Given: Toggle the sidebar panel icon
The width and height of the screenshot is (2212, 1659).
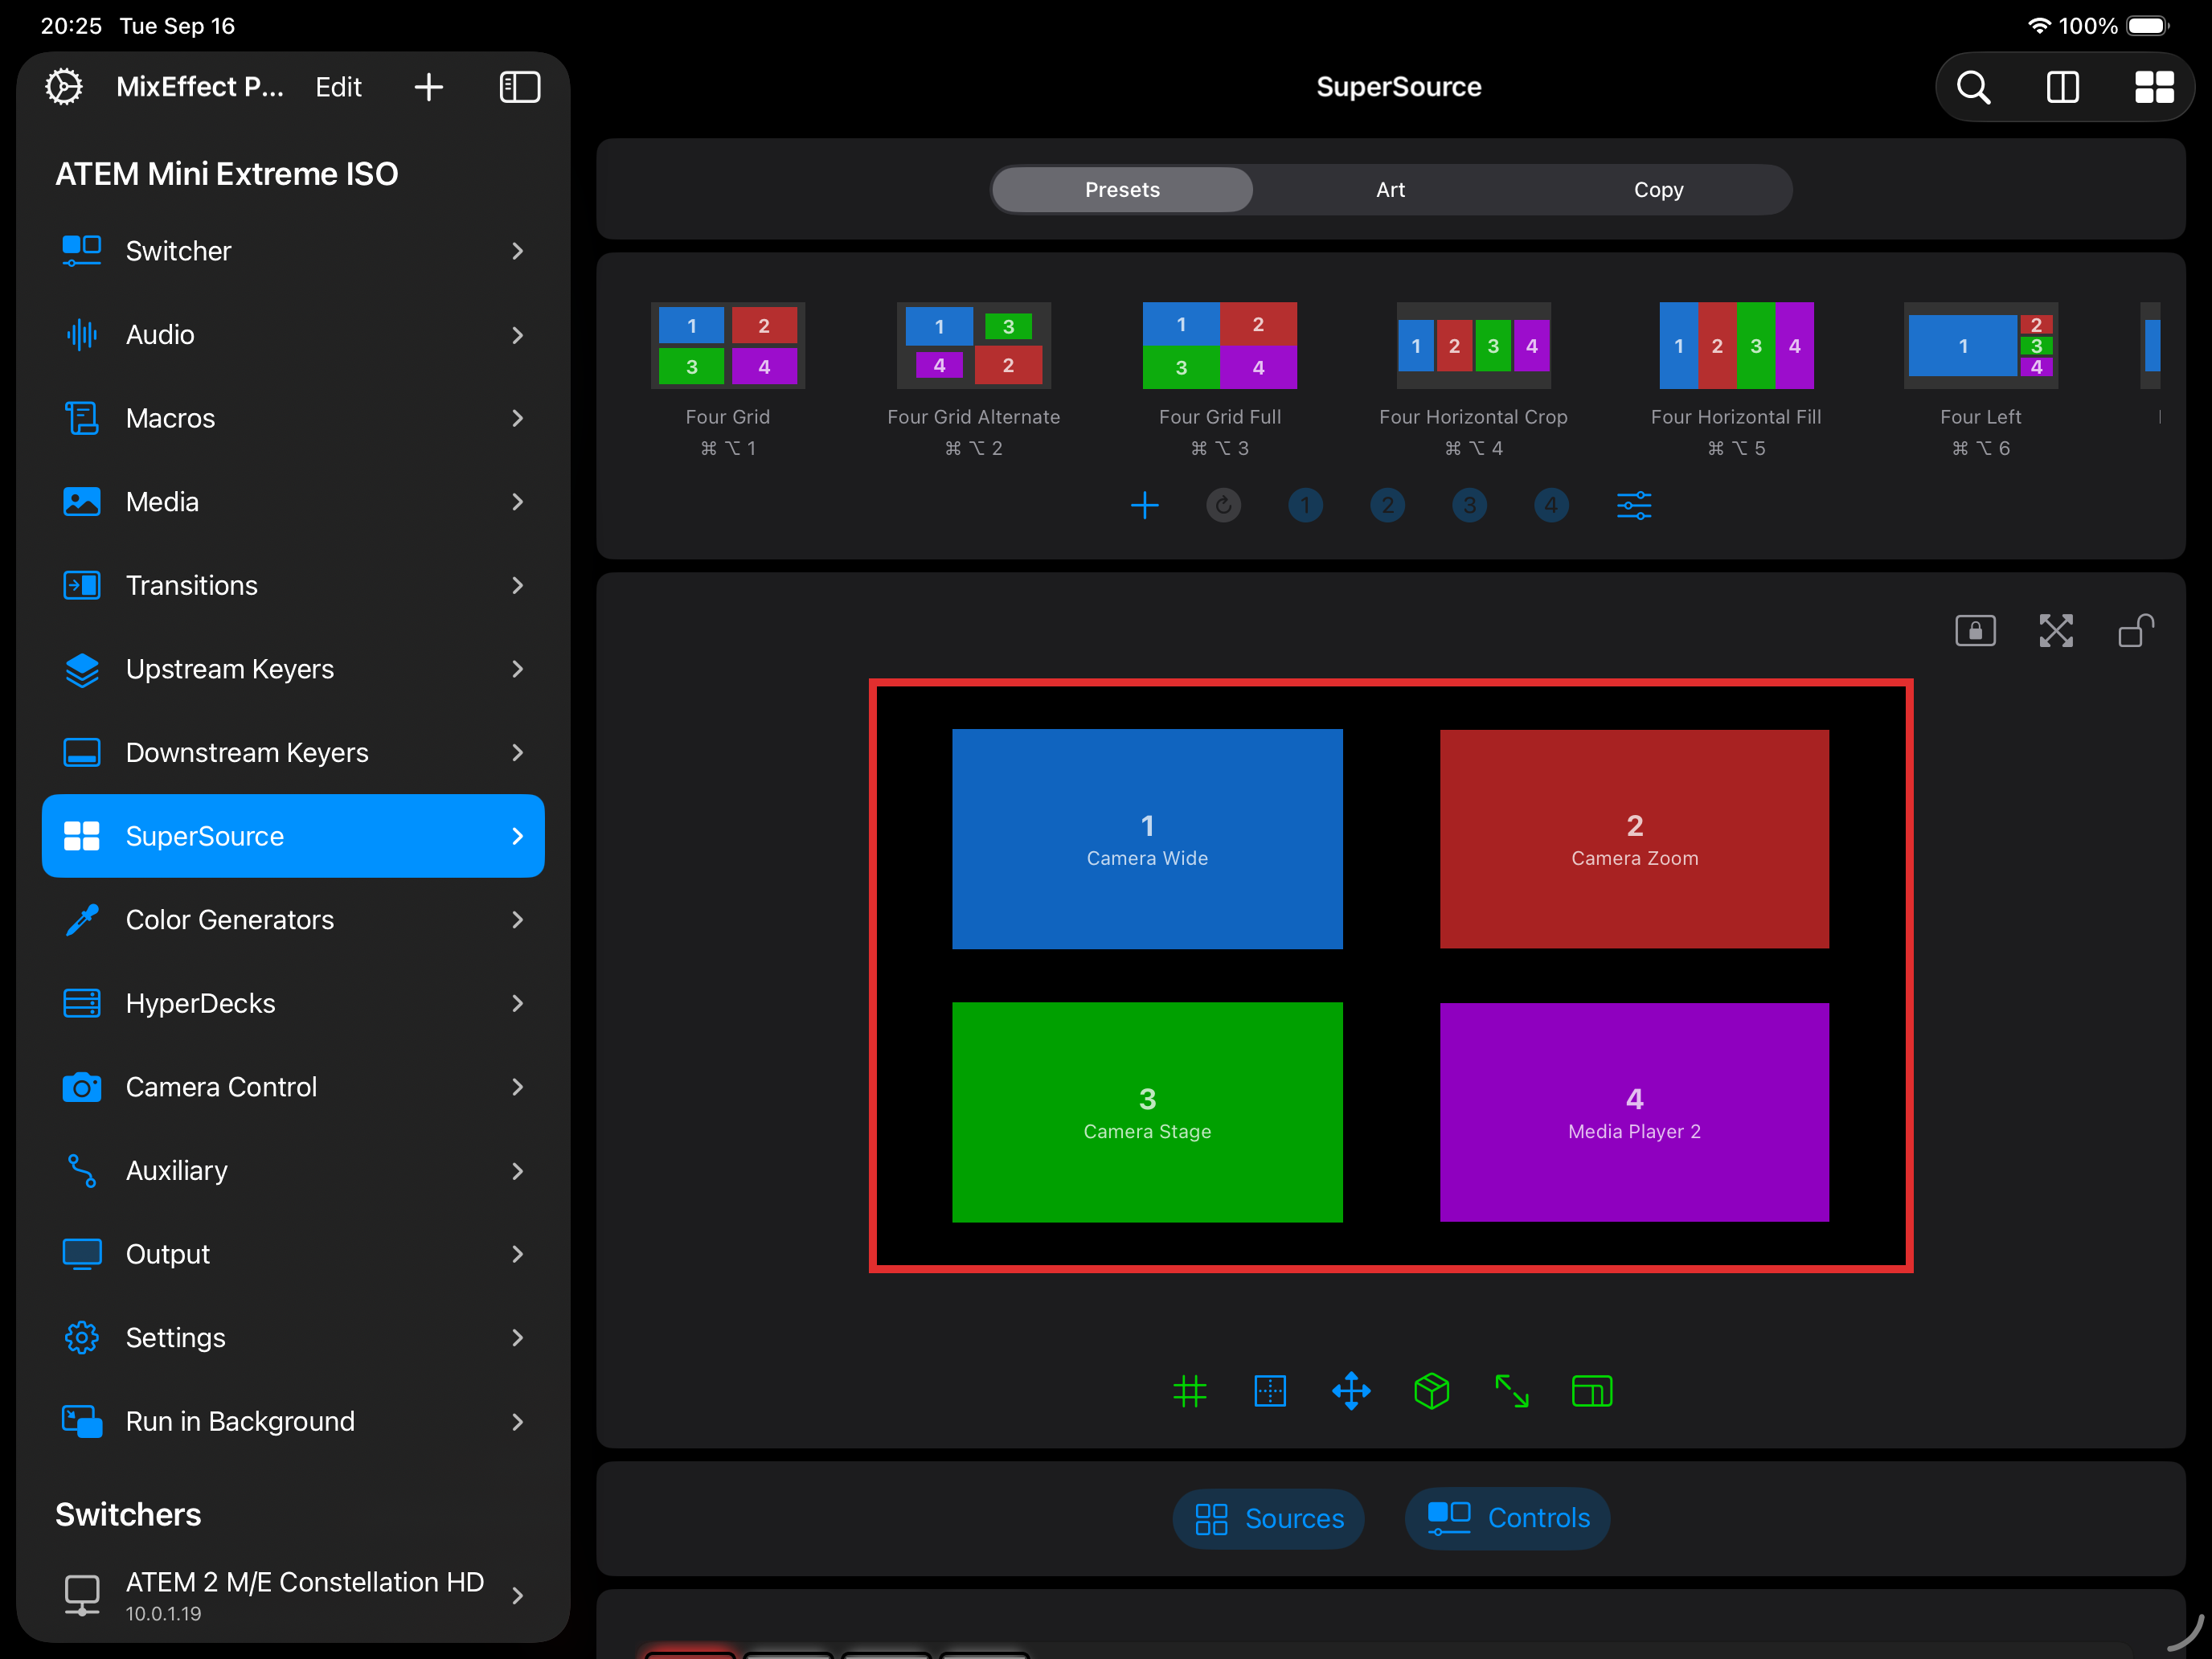Looking at the screenshot, I should click(x=520, y=87).
